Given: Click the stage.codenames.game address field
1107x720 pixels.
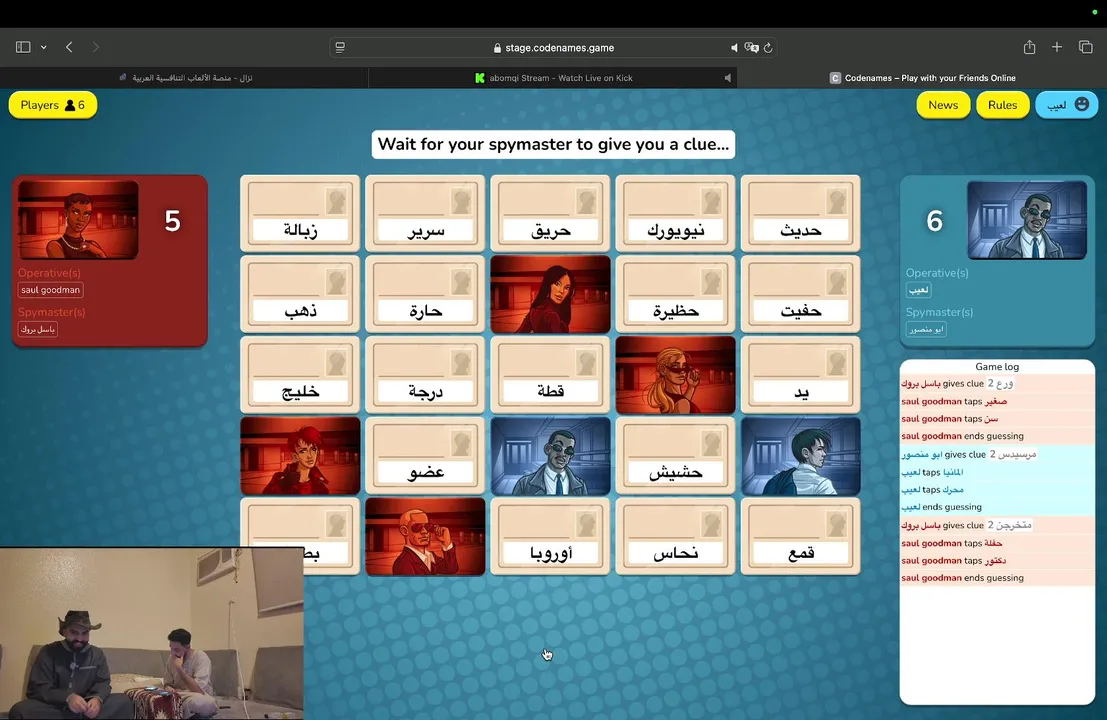Looking at the screenshot, I should 554,47.
